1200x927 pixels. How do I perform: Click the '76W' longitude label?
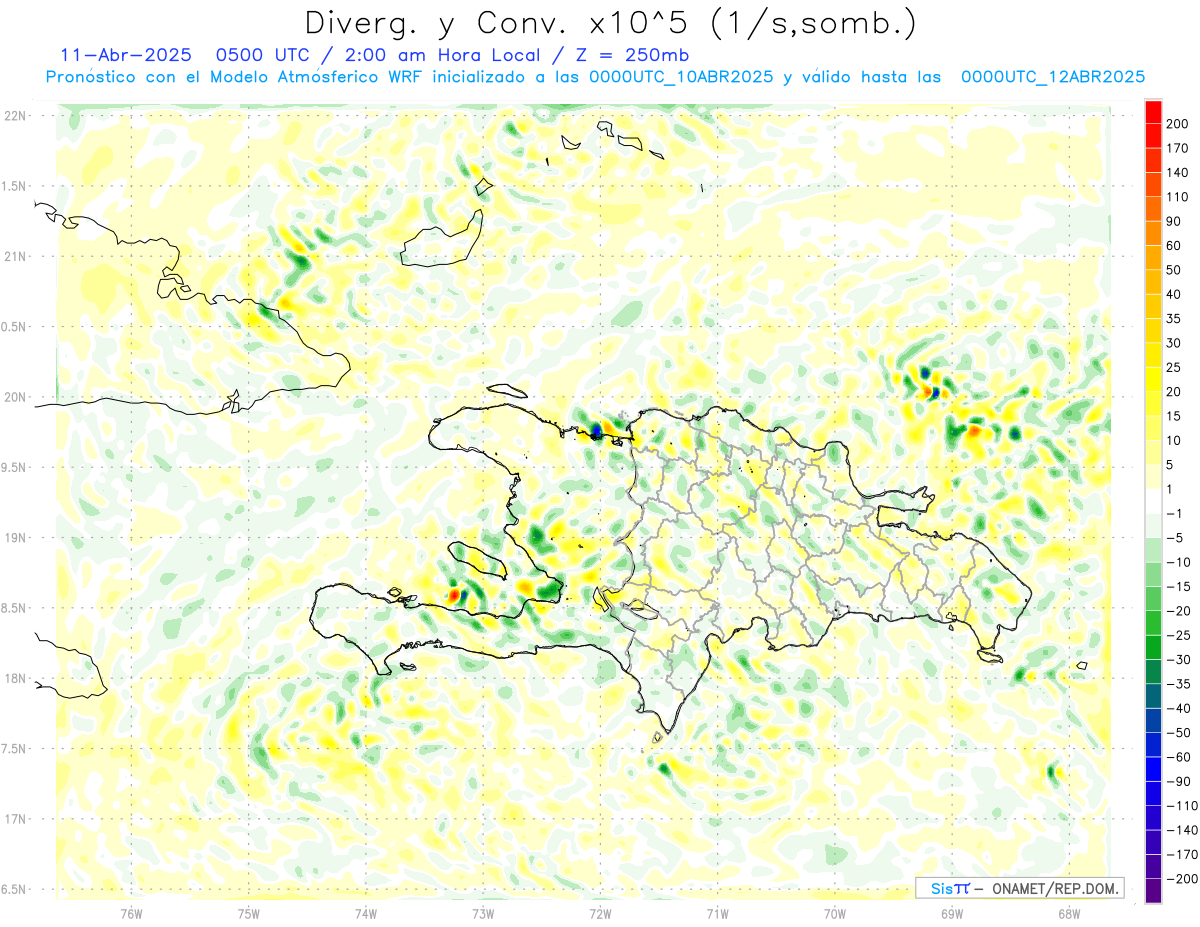[x=131, y=913]
